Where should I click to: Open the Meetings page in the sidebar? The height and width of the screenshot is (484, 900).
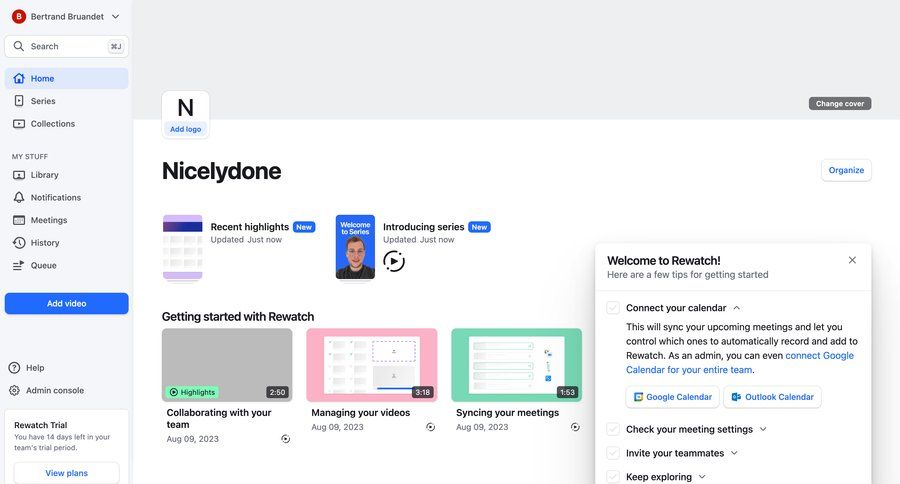(67, 220)
